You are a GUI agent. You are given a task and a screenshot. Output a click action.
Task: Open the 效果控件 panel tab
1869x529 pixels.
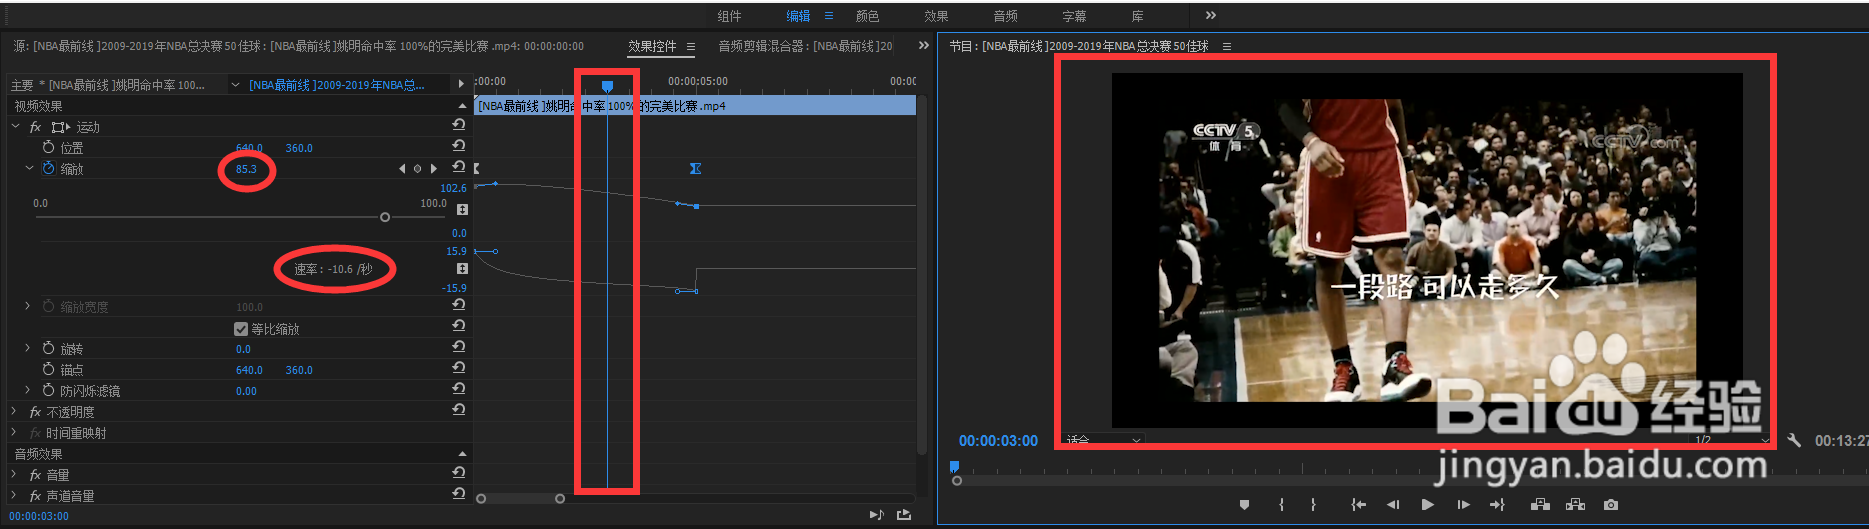(652, 46)
